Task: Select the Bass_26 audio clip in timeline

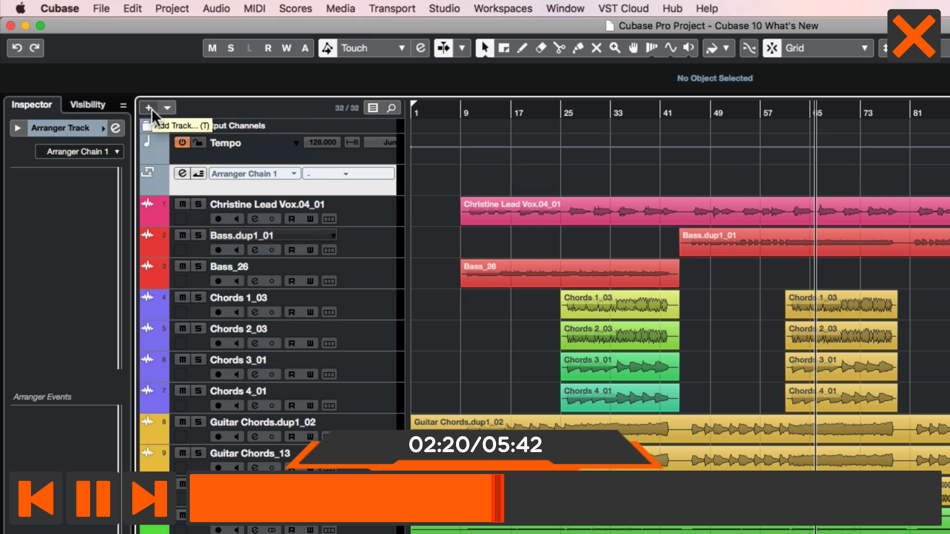Action: [x=569, y=273]
